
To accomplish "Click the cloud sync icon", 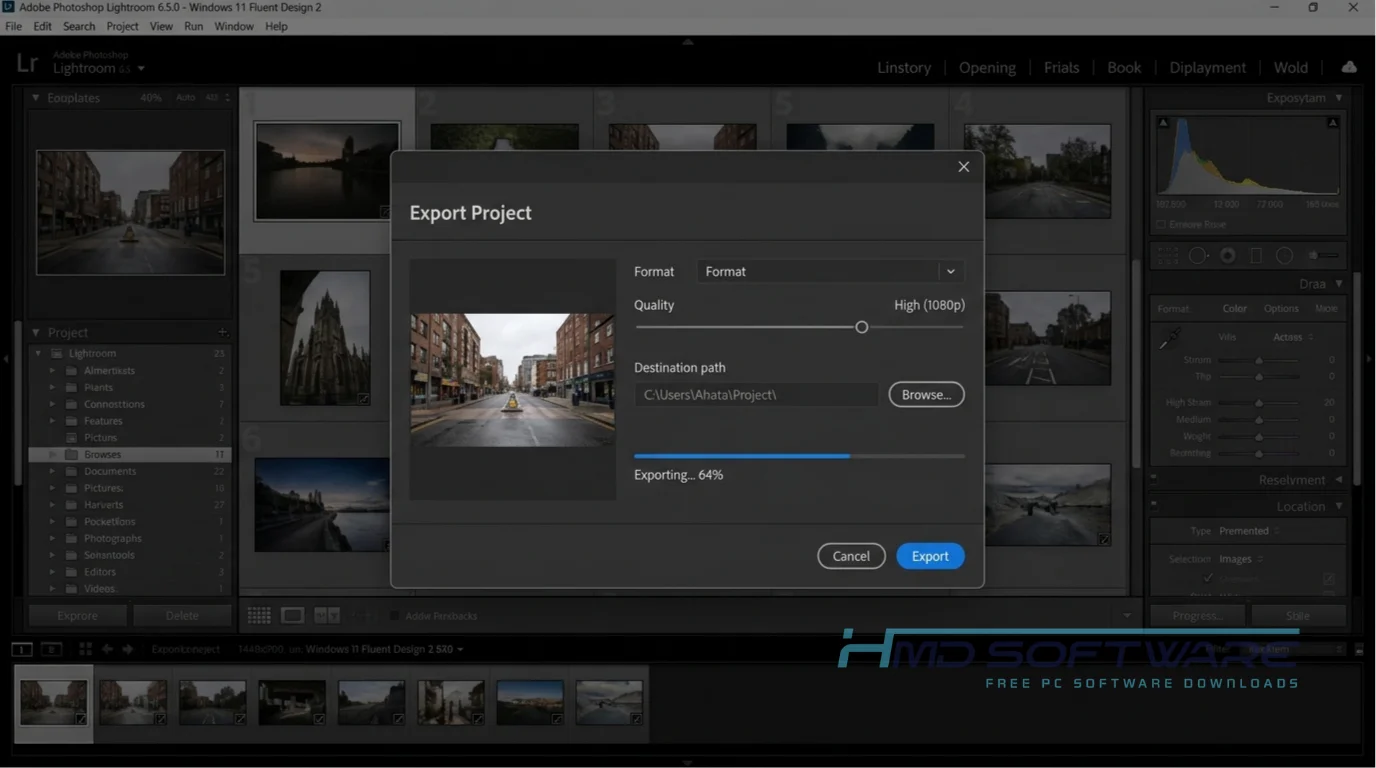I will (x=1349, y=67).
